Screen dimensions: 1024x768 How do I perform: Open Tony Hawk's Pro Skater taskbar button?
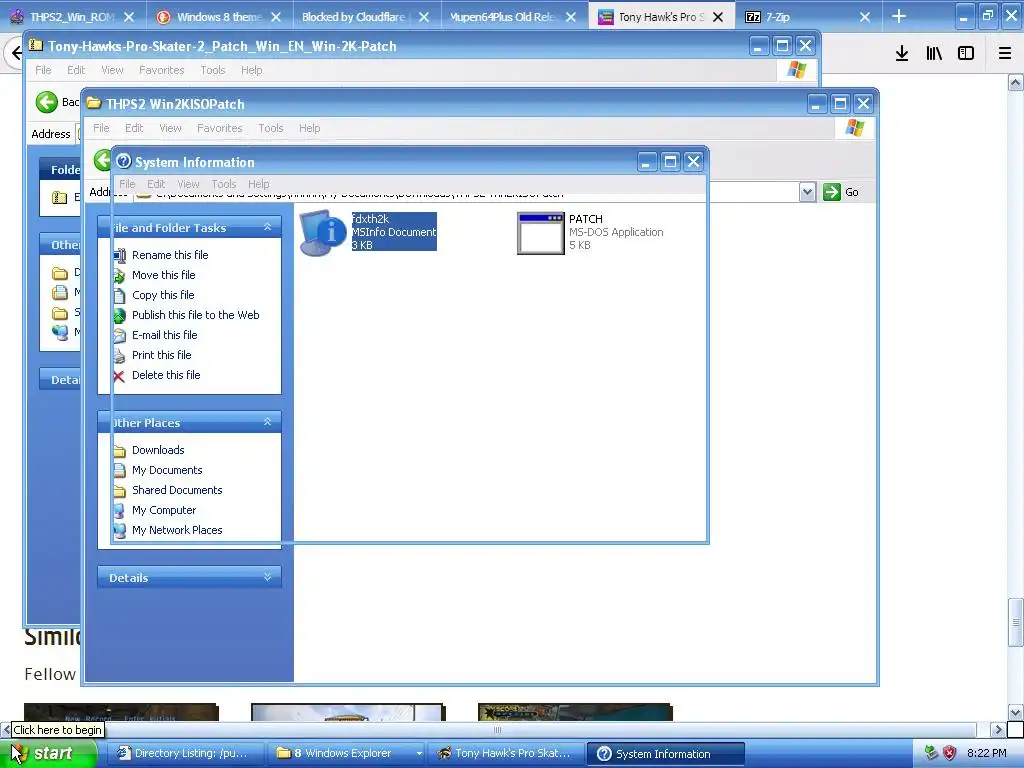pyautogui.click(x=505, y=754)
